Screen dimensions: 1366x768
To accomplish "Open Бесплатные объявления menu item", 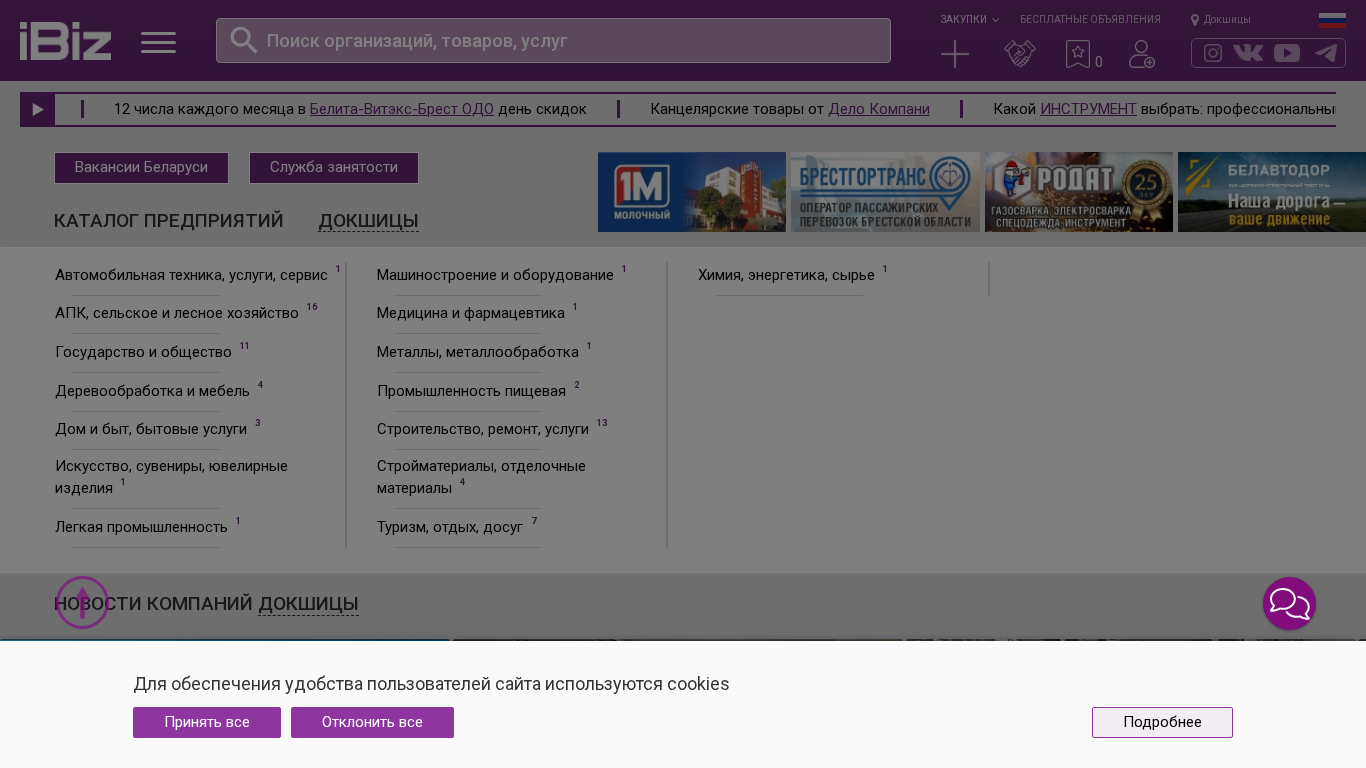I will point(1090,20).
